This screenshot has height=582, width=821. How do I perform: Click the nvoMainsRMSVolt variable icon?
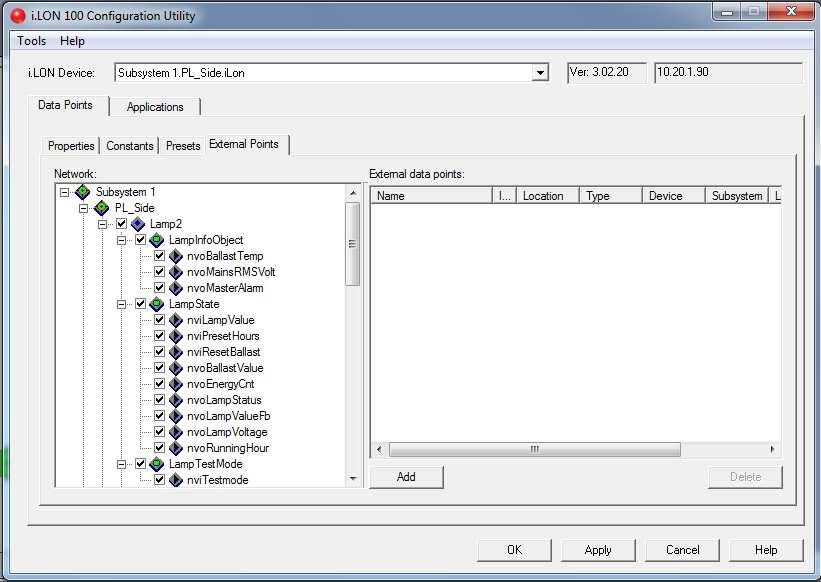tap(176, 272)
